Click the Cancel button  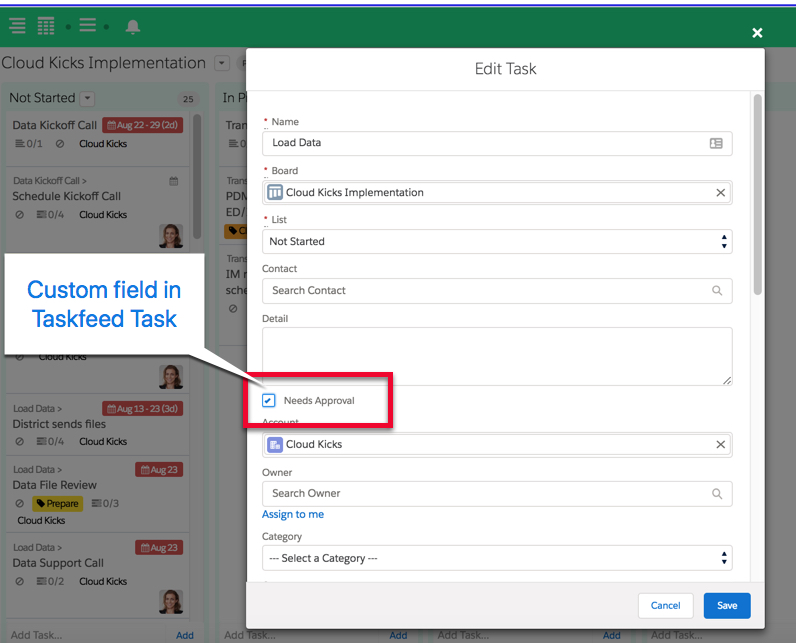[665, 605]
